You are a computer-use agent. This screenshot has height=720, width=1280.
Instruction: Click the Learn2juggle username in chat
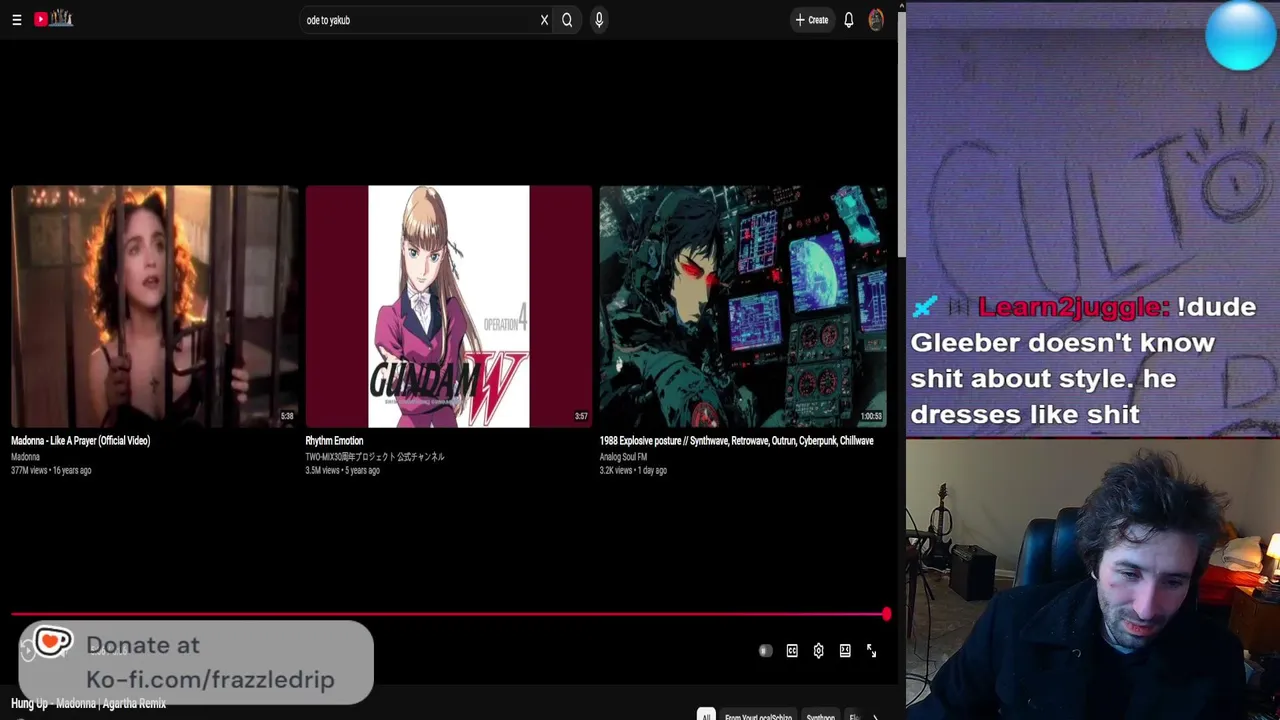1073,307
